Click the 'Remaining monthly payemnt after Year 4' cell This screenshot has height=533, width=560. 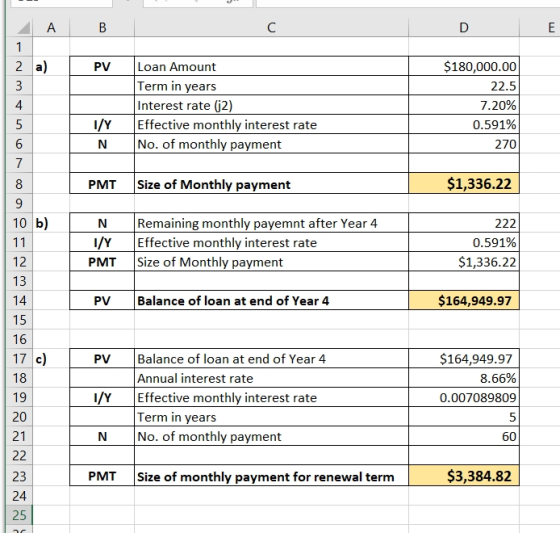point(271,223)
